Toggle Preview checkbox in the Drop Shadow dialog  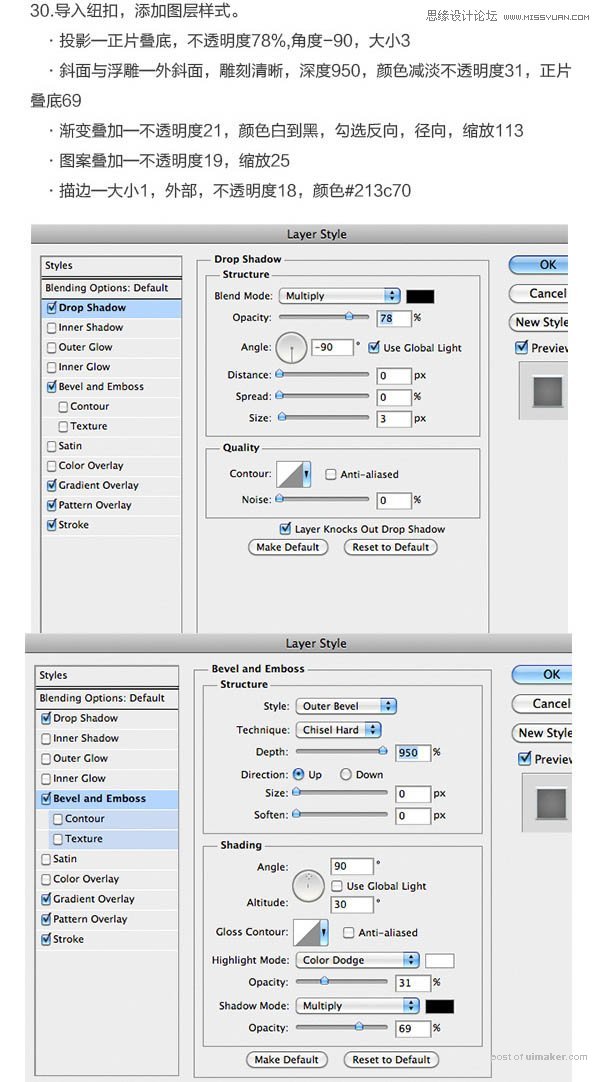tap(522, 348)
